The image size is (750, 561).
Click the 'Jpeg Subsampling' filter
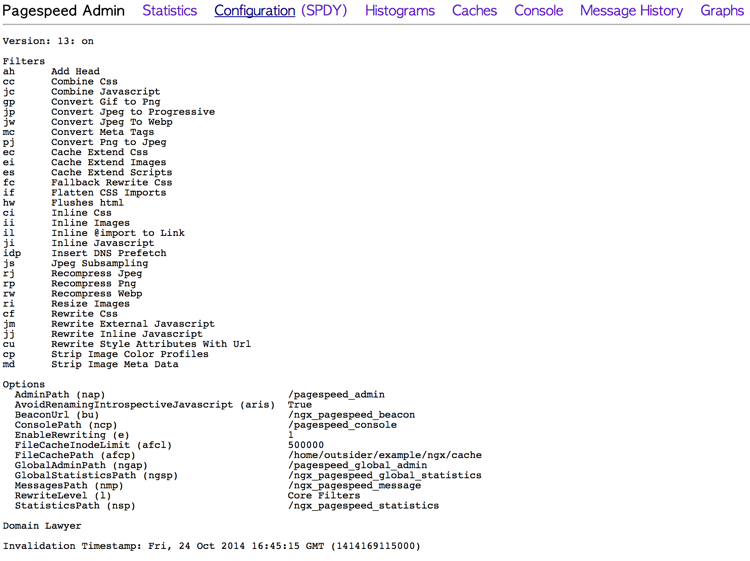[99, 263]
